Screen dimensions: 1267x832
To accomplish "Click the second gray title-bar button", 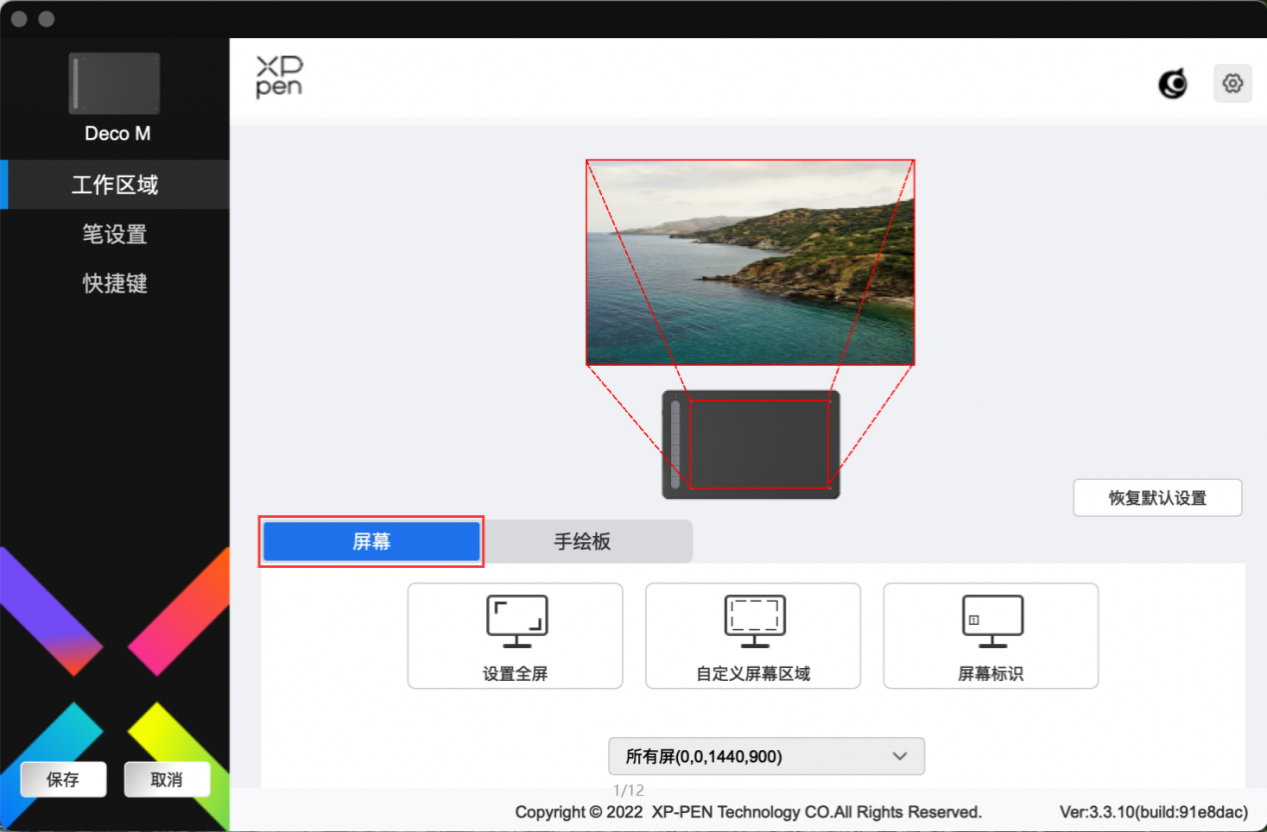I will pyautogui.click(x=46, y=19).
